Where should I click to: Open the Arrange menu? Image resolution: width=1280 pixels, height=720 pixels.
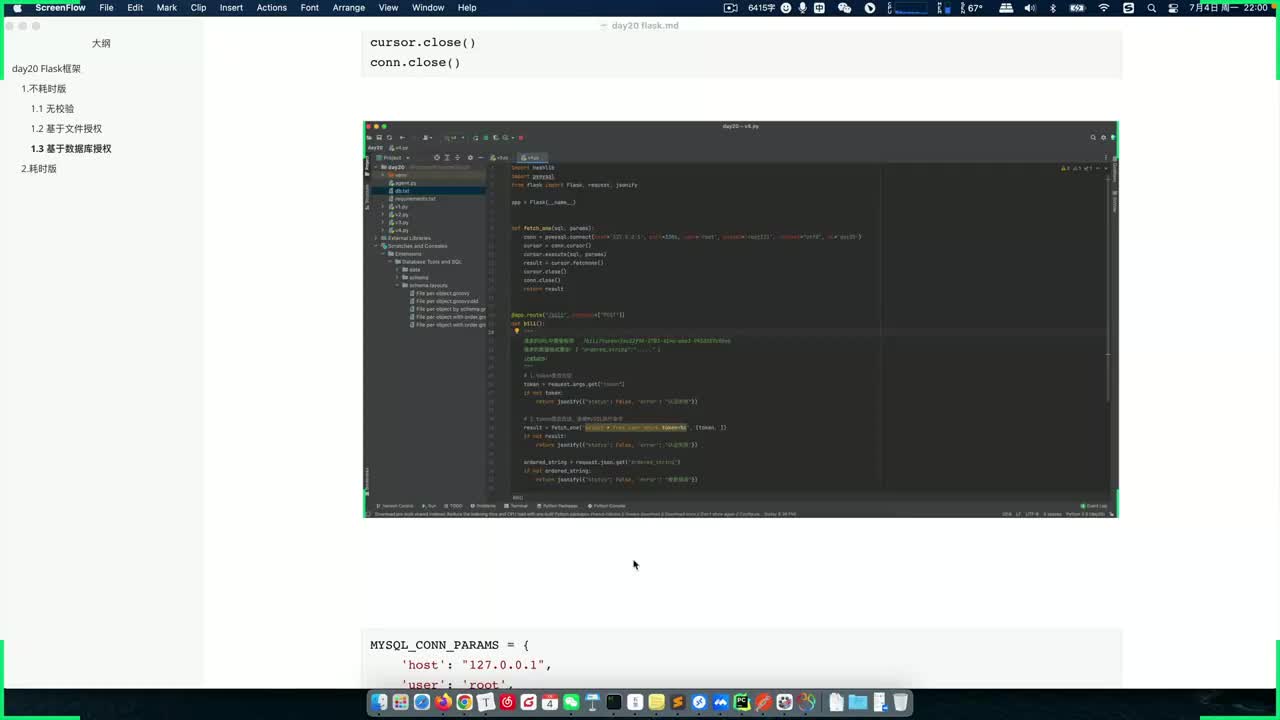[348, 7]
